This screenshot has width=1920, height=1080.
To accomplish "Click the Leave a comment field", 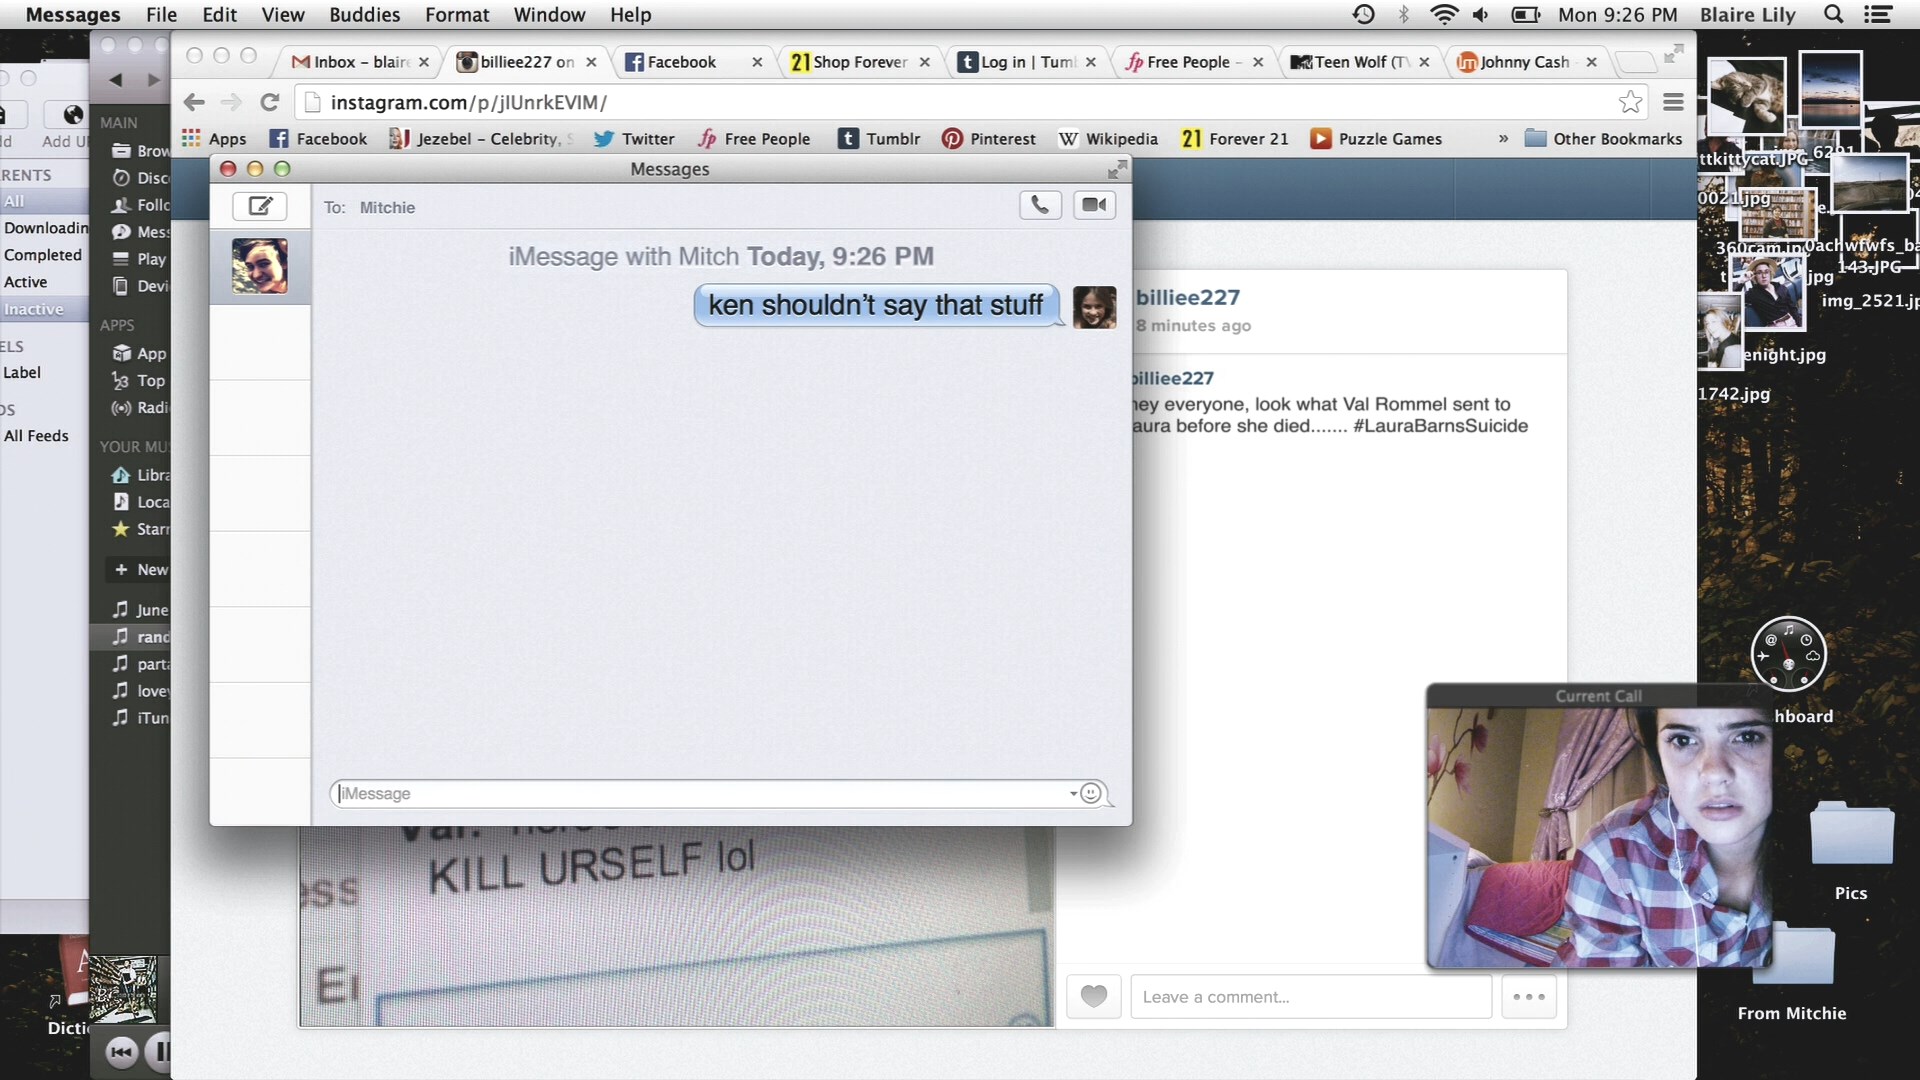I will [1311, 996].
